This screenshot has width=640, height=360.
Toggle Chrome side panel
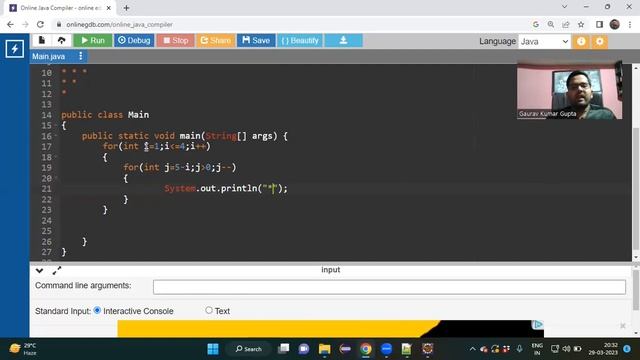point(599,24)
